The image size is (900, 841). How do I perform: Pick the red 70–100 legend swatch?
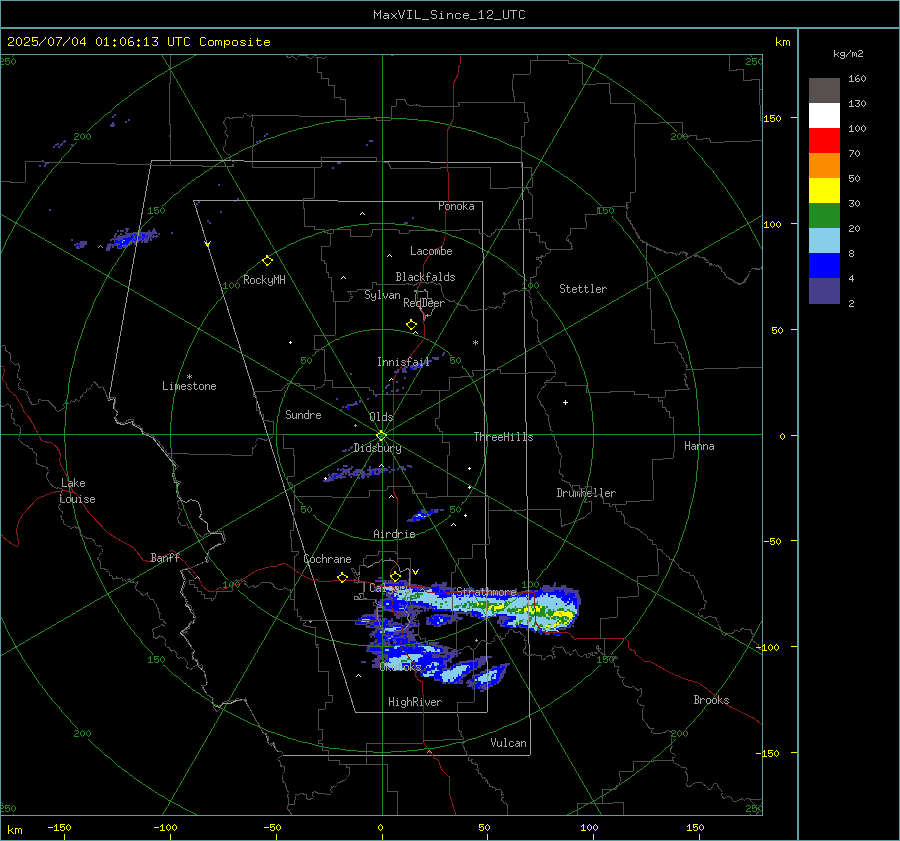click(x=824, y=141)
